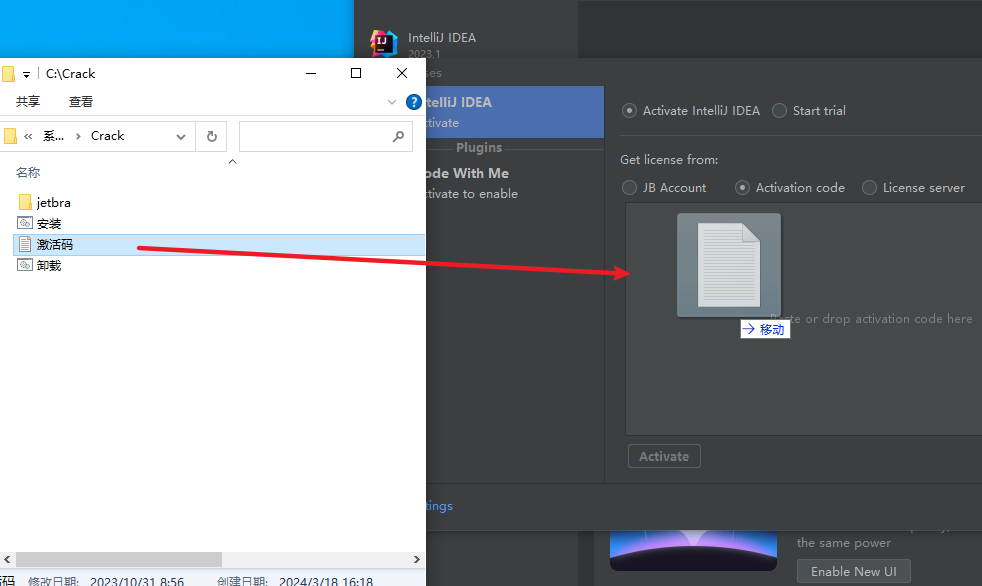Click the jetbra folder icon
Viewport: 982px width, 586px height.
pyautogui.click(x=25, y=202)
